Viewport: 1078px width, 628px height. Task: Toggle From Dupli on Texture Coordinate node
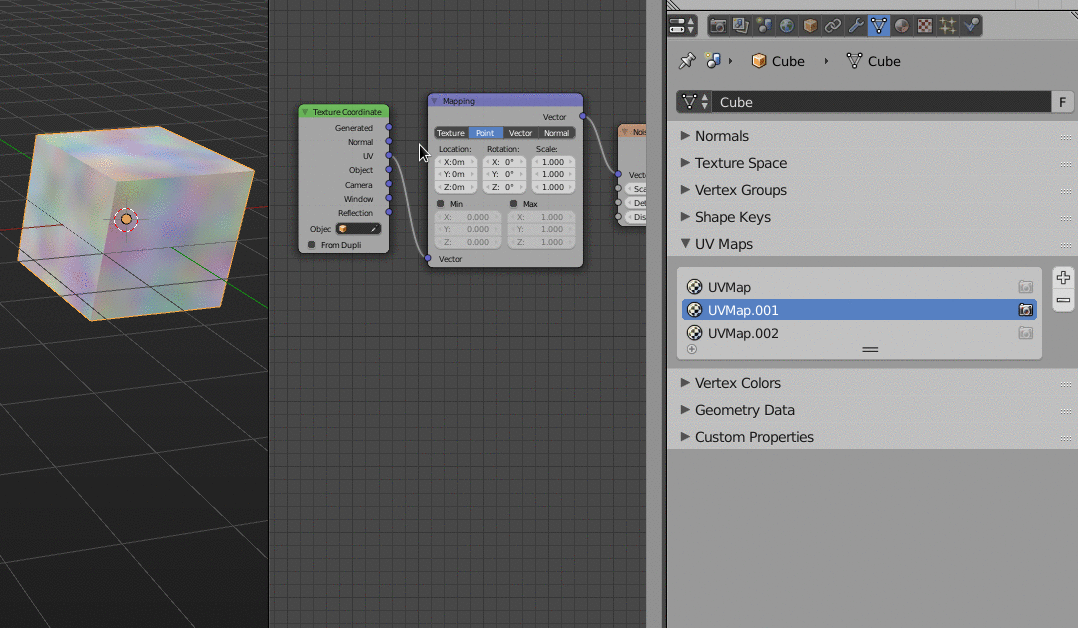(x=311, y=245)
